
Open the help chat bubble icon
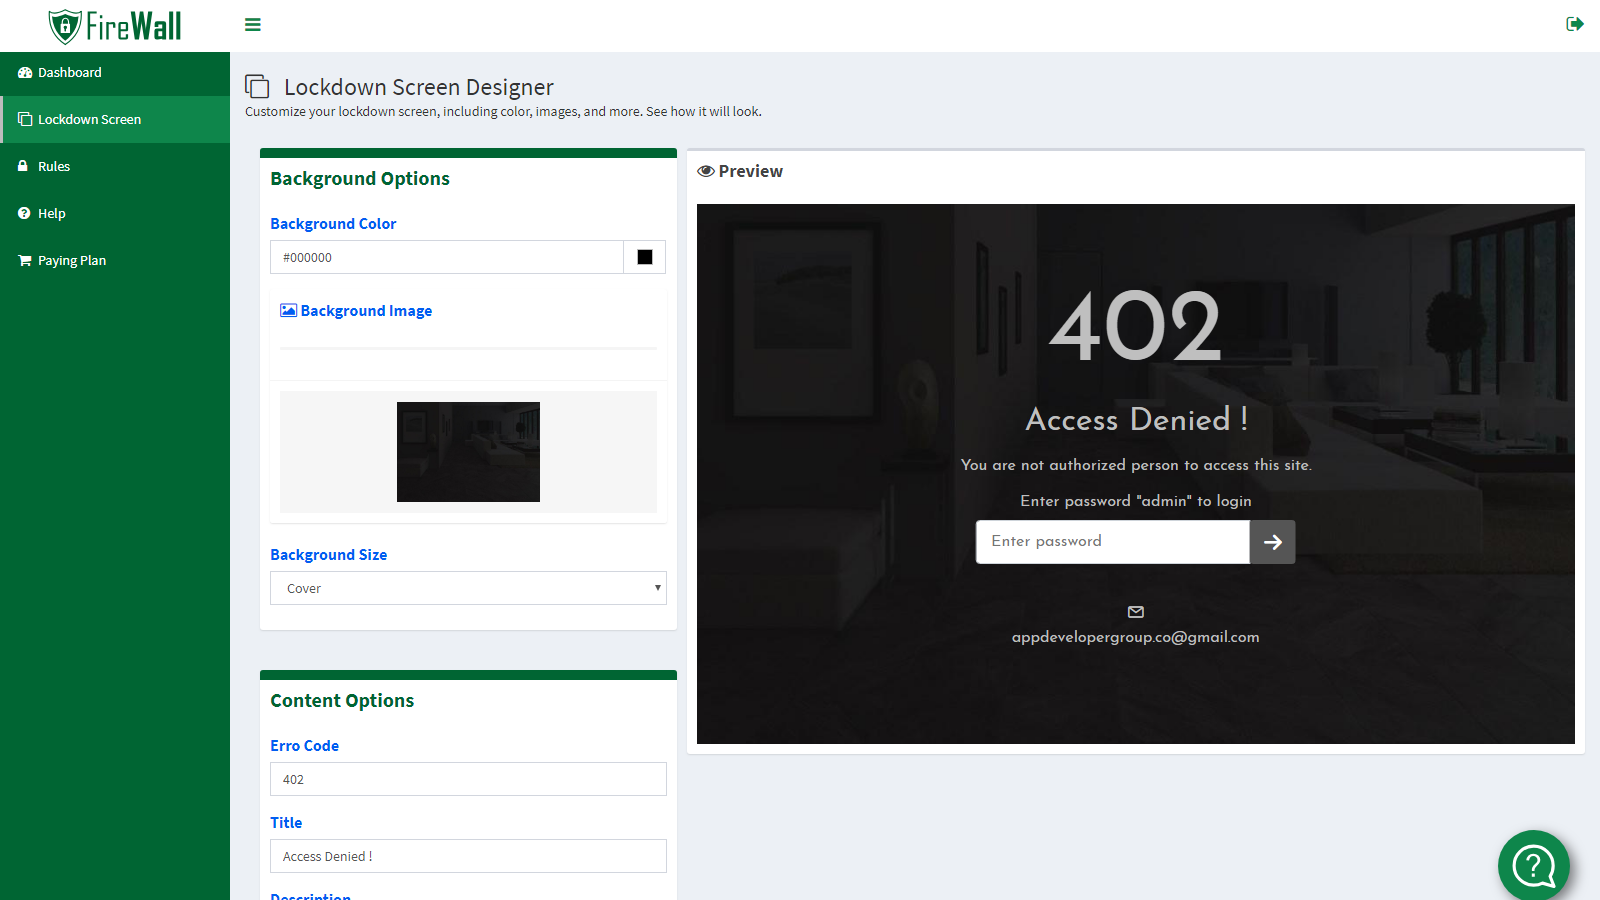(x=1533, y=865)
